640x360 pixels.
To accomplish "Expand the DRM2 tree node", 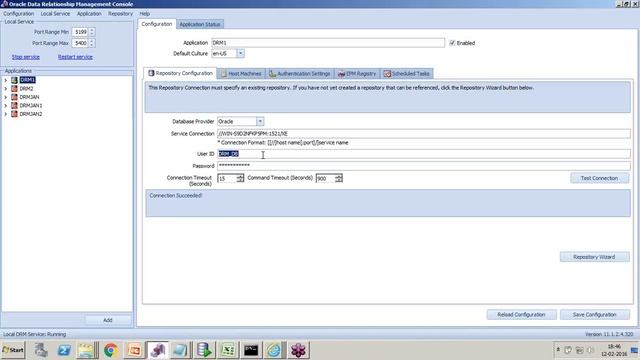I will [x=6, y=89].
